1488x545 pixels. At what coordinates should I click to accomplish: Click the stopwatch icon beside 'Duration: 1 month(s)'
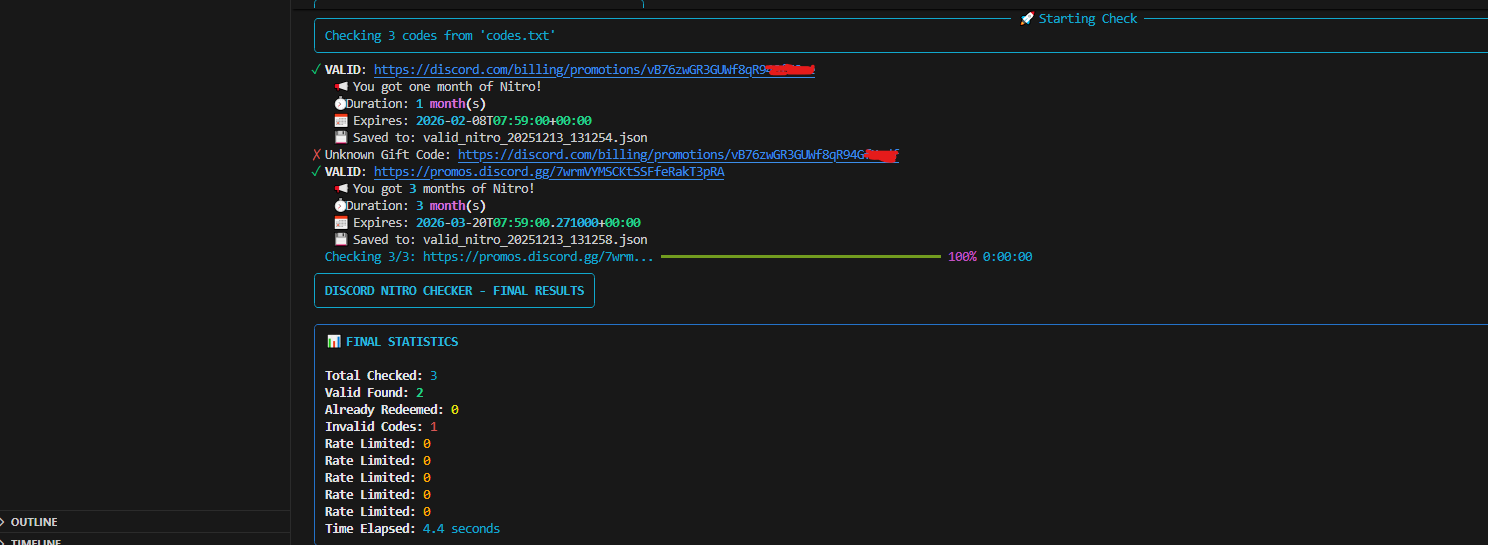340,104
